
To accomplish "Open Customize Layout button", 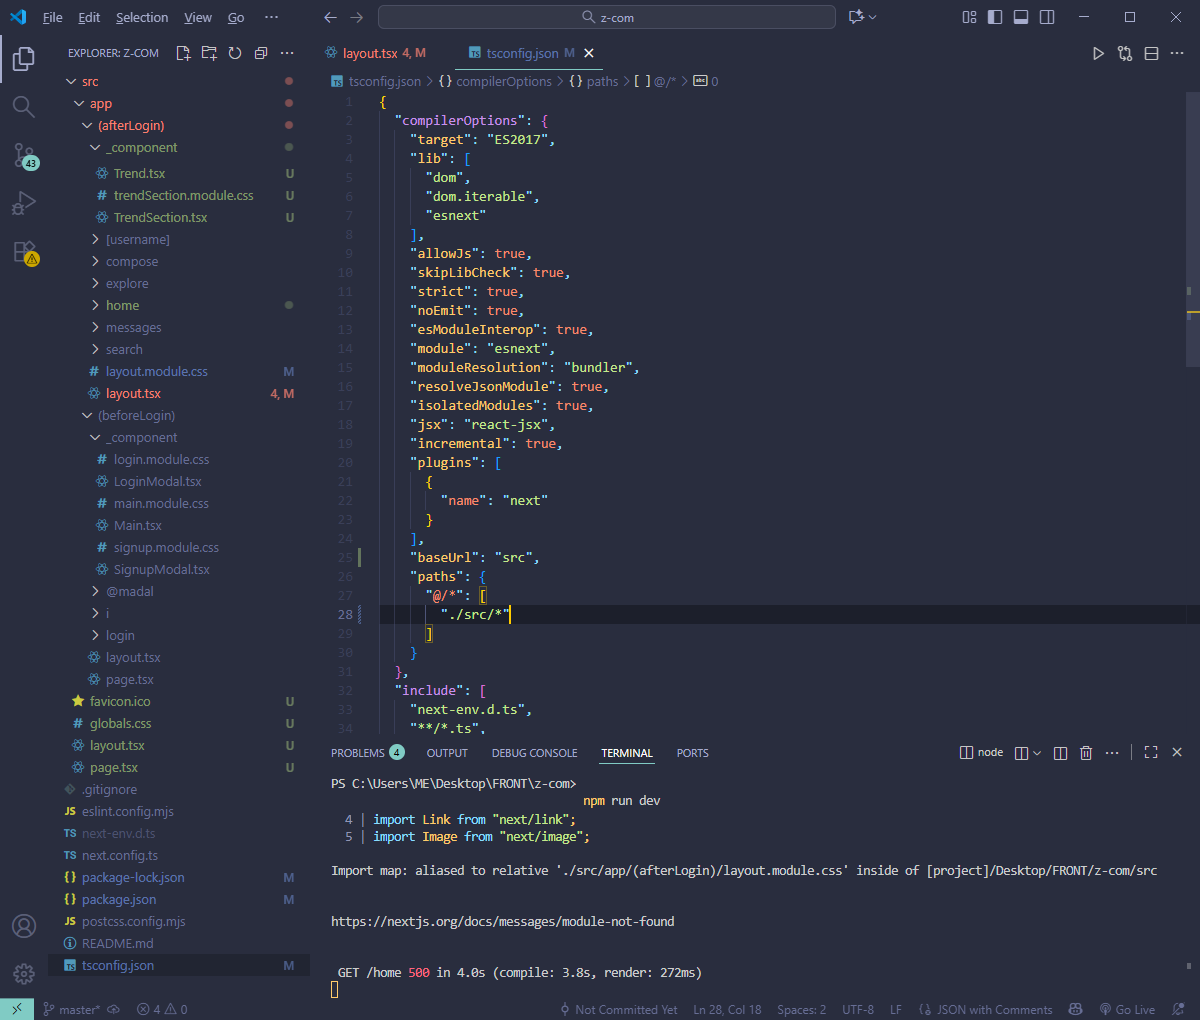I will point(969,17).
